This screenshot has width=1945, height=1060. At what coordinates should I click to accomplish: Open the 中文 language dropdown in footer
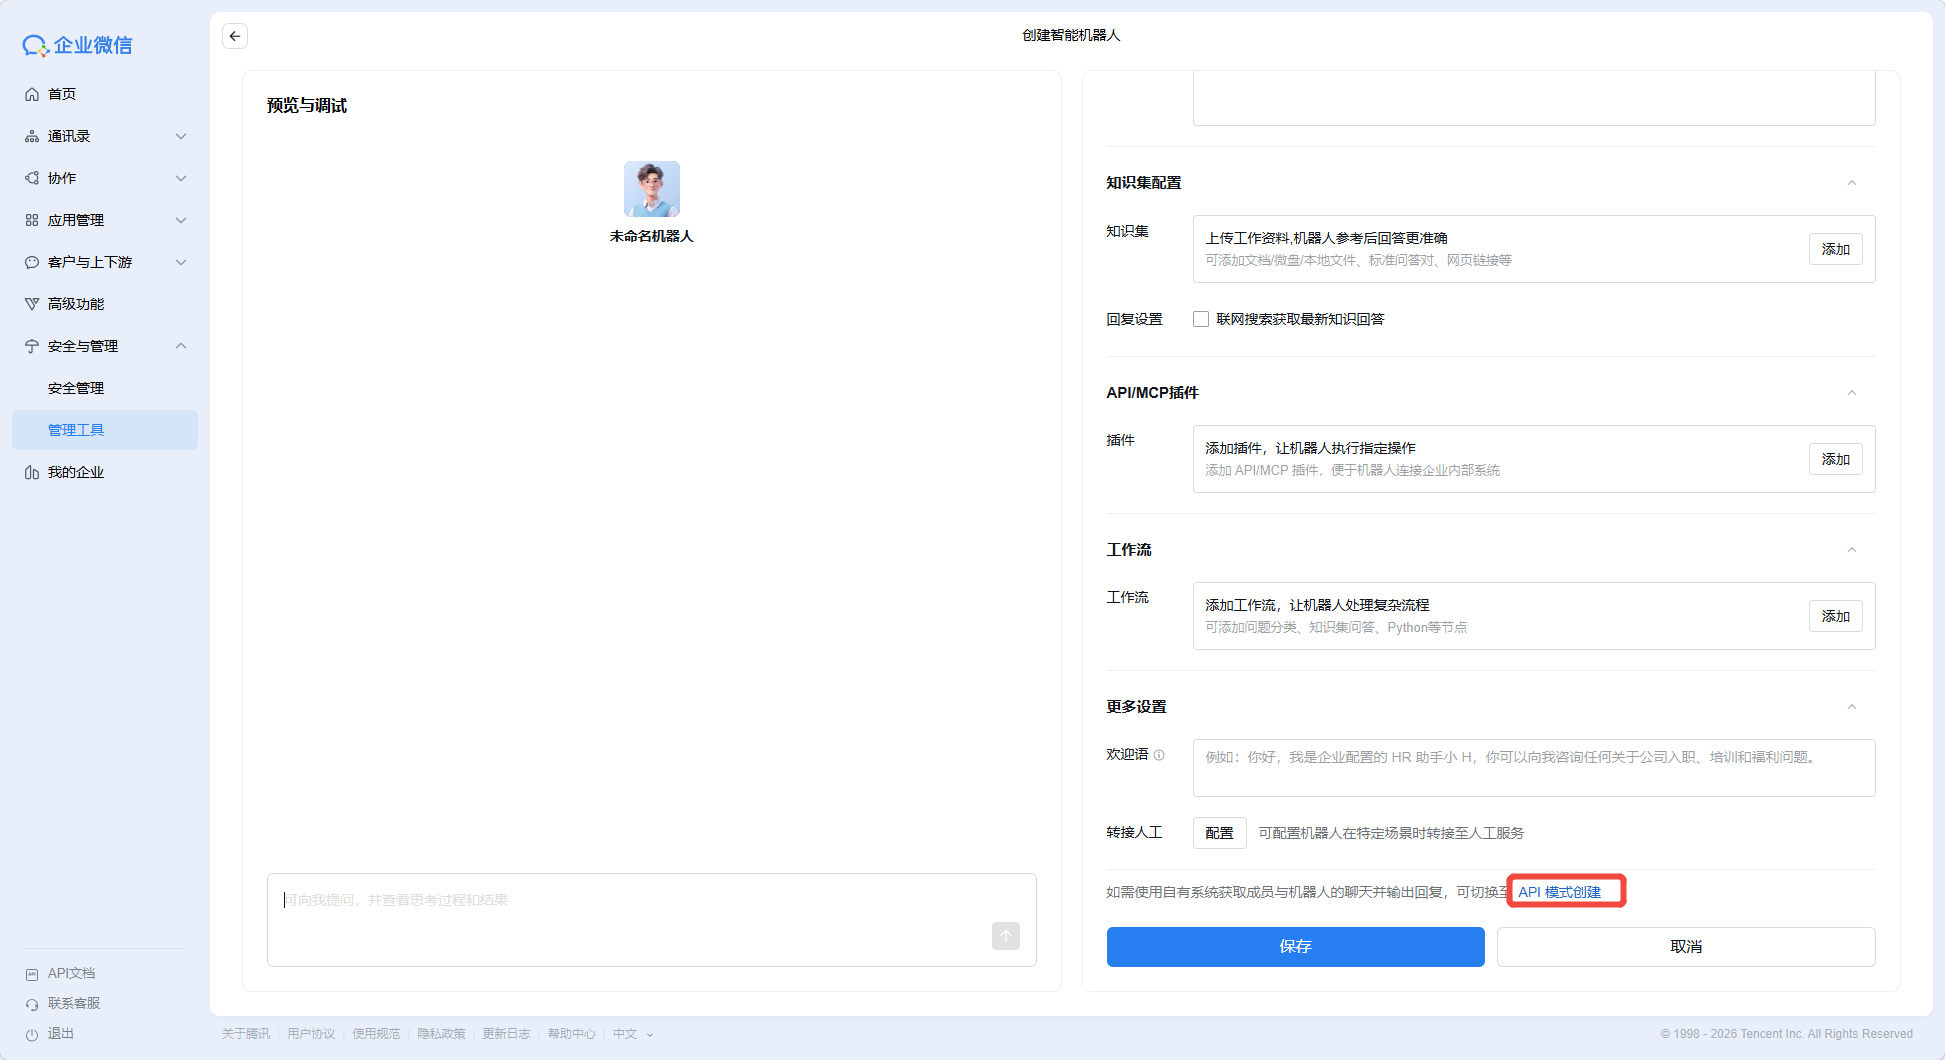[x=632, y=1034]
